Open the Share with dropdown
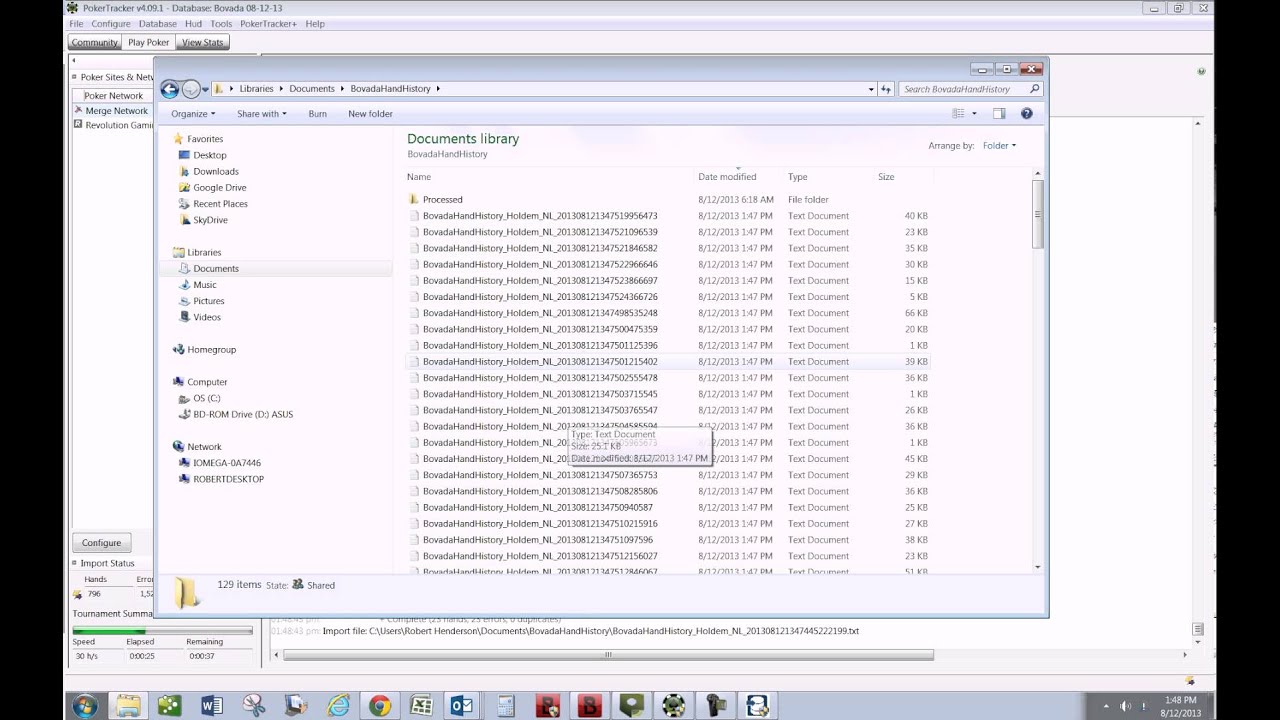The image size is (1280, 720). [x=261, y=114]
